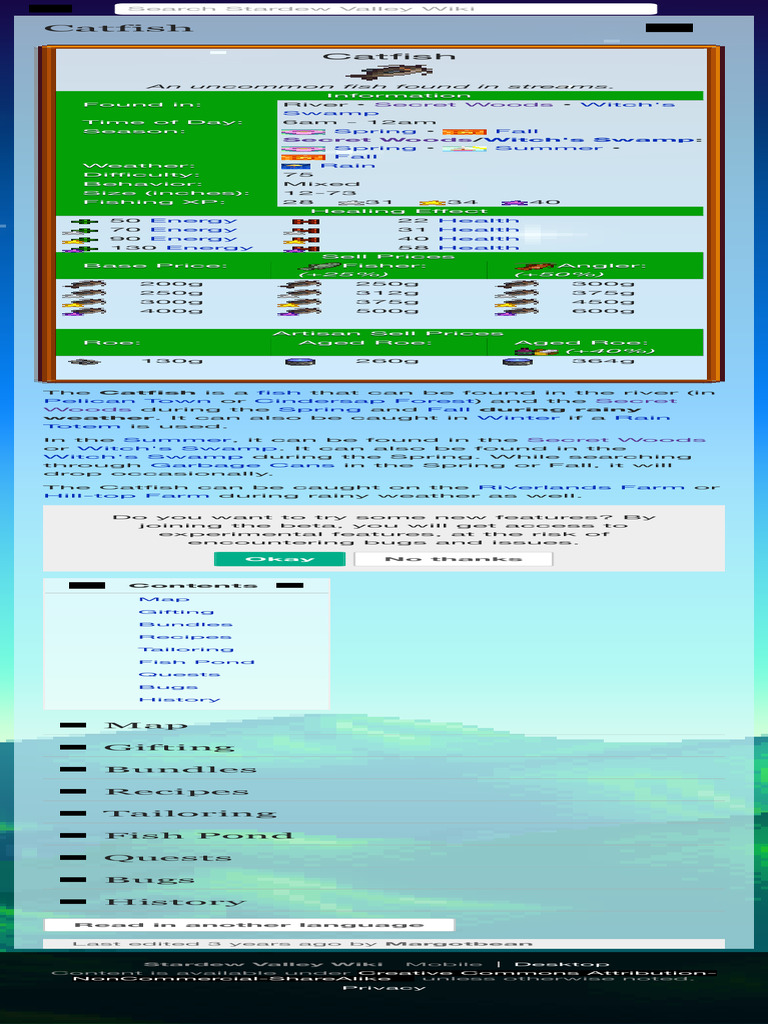Click the 130 Energy link
768x1024 pixels.
point(210,248)
